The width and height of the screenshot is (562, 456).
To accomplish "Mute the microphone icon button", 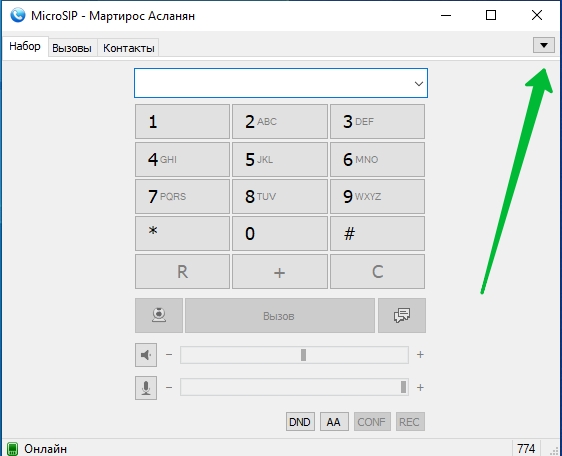I will [x=146, y=388].
